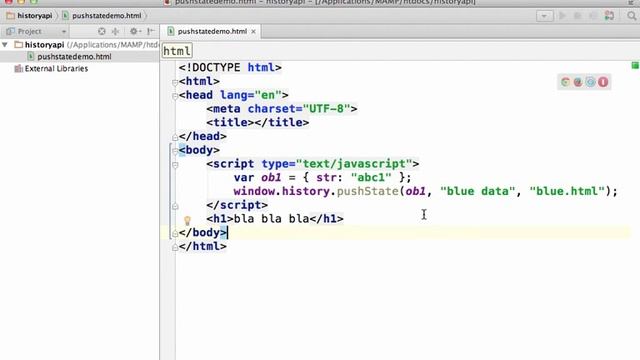Fold the body tag block
Image resolution: width=640 pixels, height=360 pixels.
point(175,151)
